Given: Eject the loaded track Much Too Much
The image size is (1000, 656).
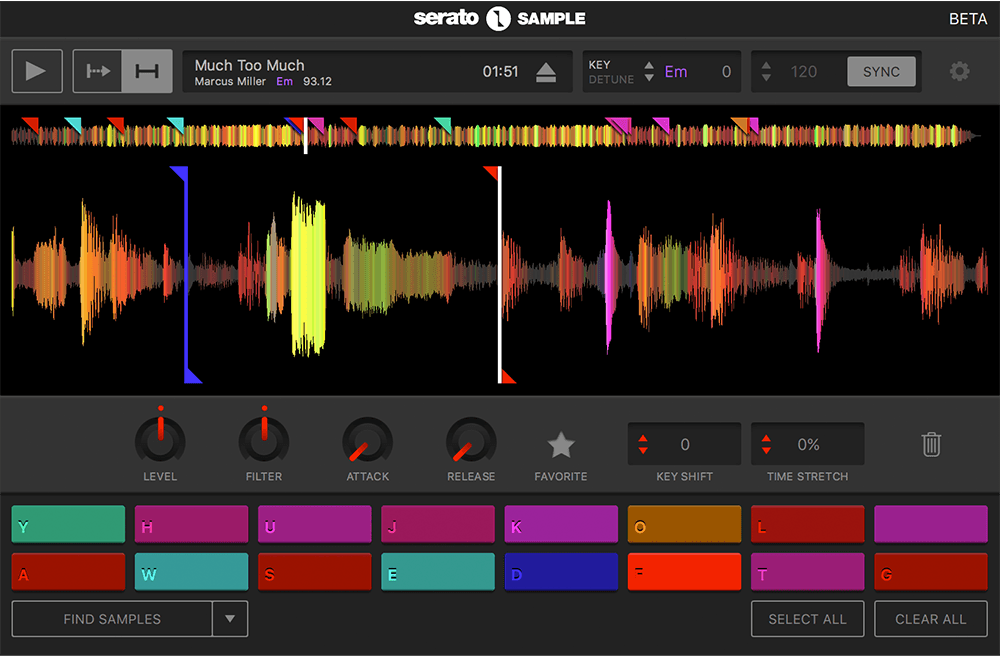Looking at the screenshot, I should click(x=546, y=71).
